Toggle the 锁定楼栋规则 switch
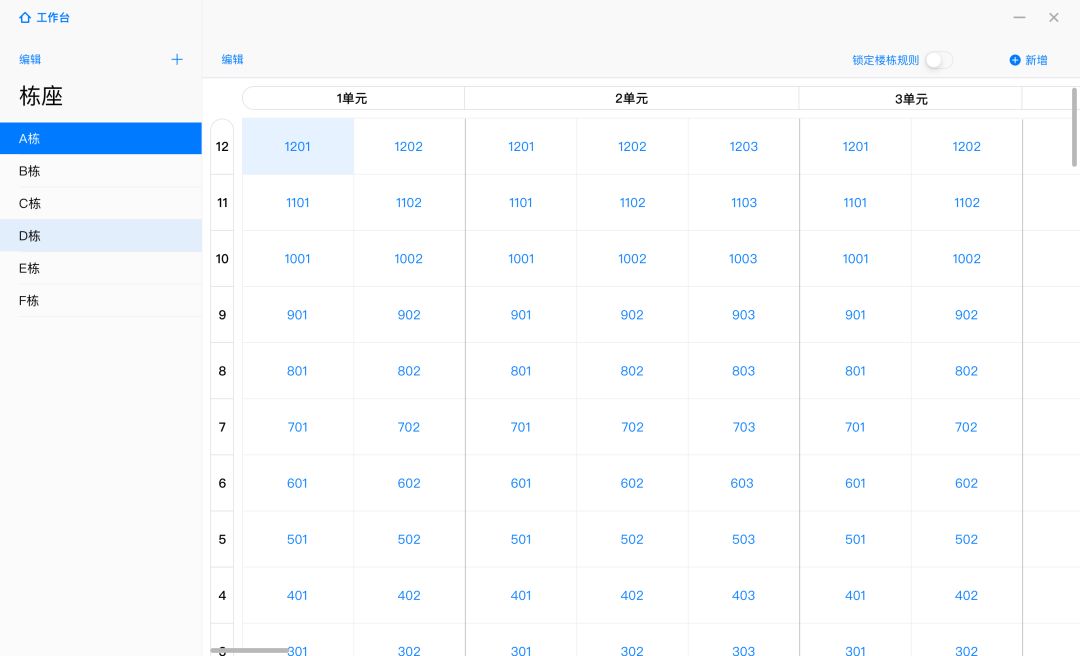Viewport: 1080px width, 656px height. 939,60
